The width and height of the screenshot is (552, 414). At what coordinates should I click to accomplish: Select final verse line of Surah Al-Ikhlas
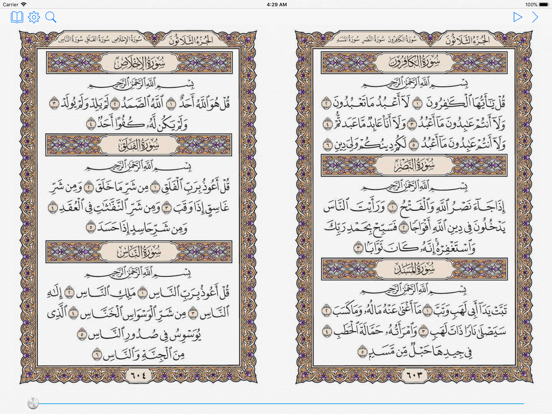[x=137, y=124]
